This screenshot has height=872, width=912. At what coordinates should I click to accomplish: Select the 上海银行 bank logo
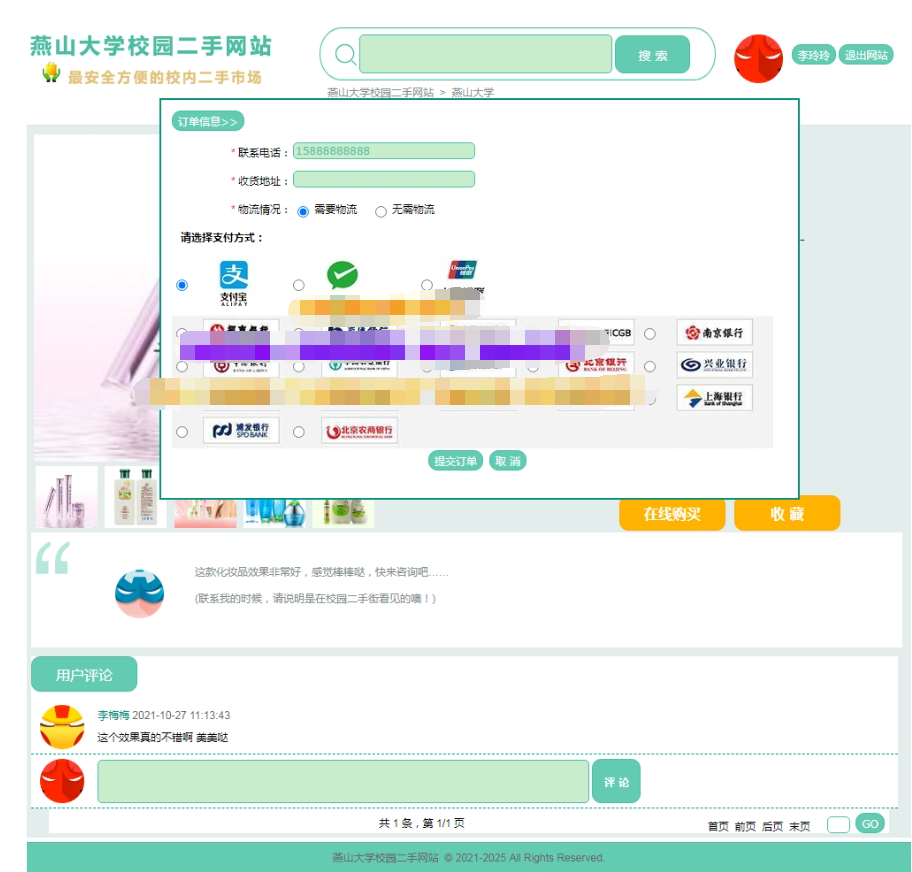click(714, 398)
